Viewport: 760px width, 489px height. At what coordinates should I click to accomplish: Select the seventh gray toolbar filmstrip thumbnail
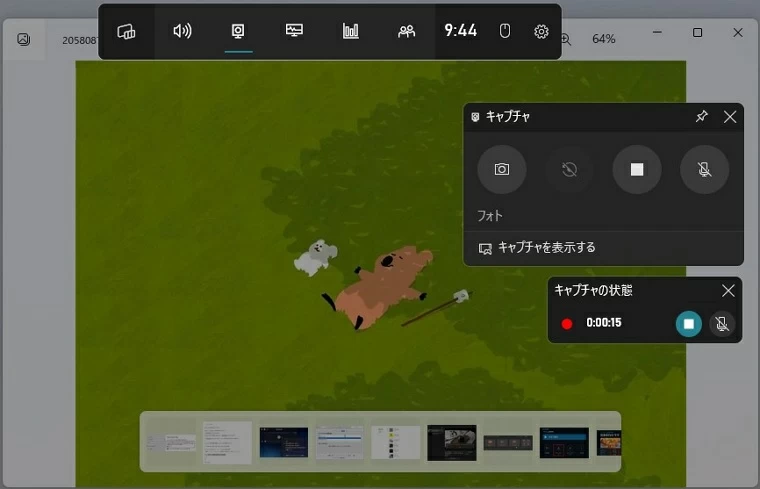point(507,442)
